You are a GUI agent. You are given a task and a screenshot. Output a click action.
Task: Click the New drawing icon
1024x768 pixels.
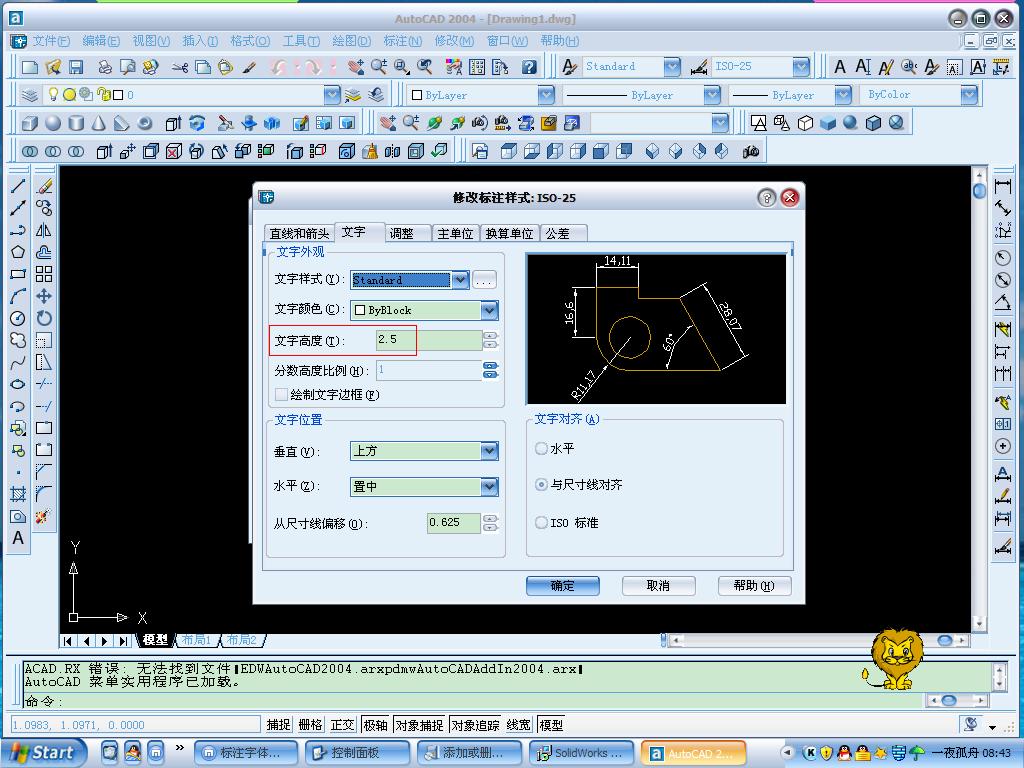click(29, 67)
